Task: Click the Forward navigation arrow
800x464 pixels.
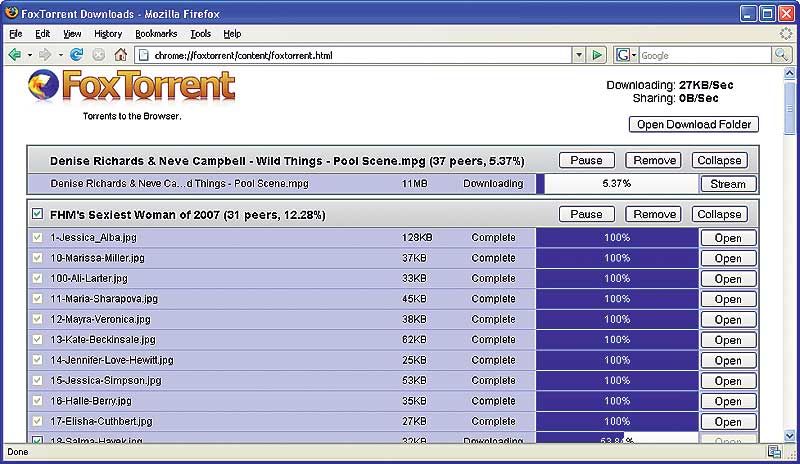Action: coord(45,55)
